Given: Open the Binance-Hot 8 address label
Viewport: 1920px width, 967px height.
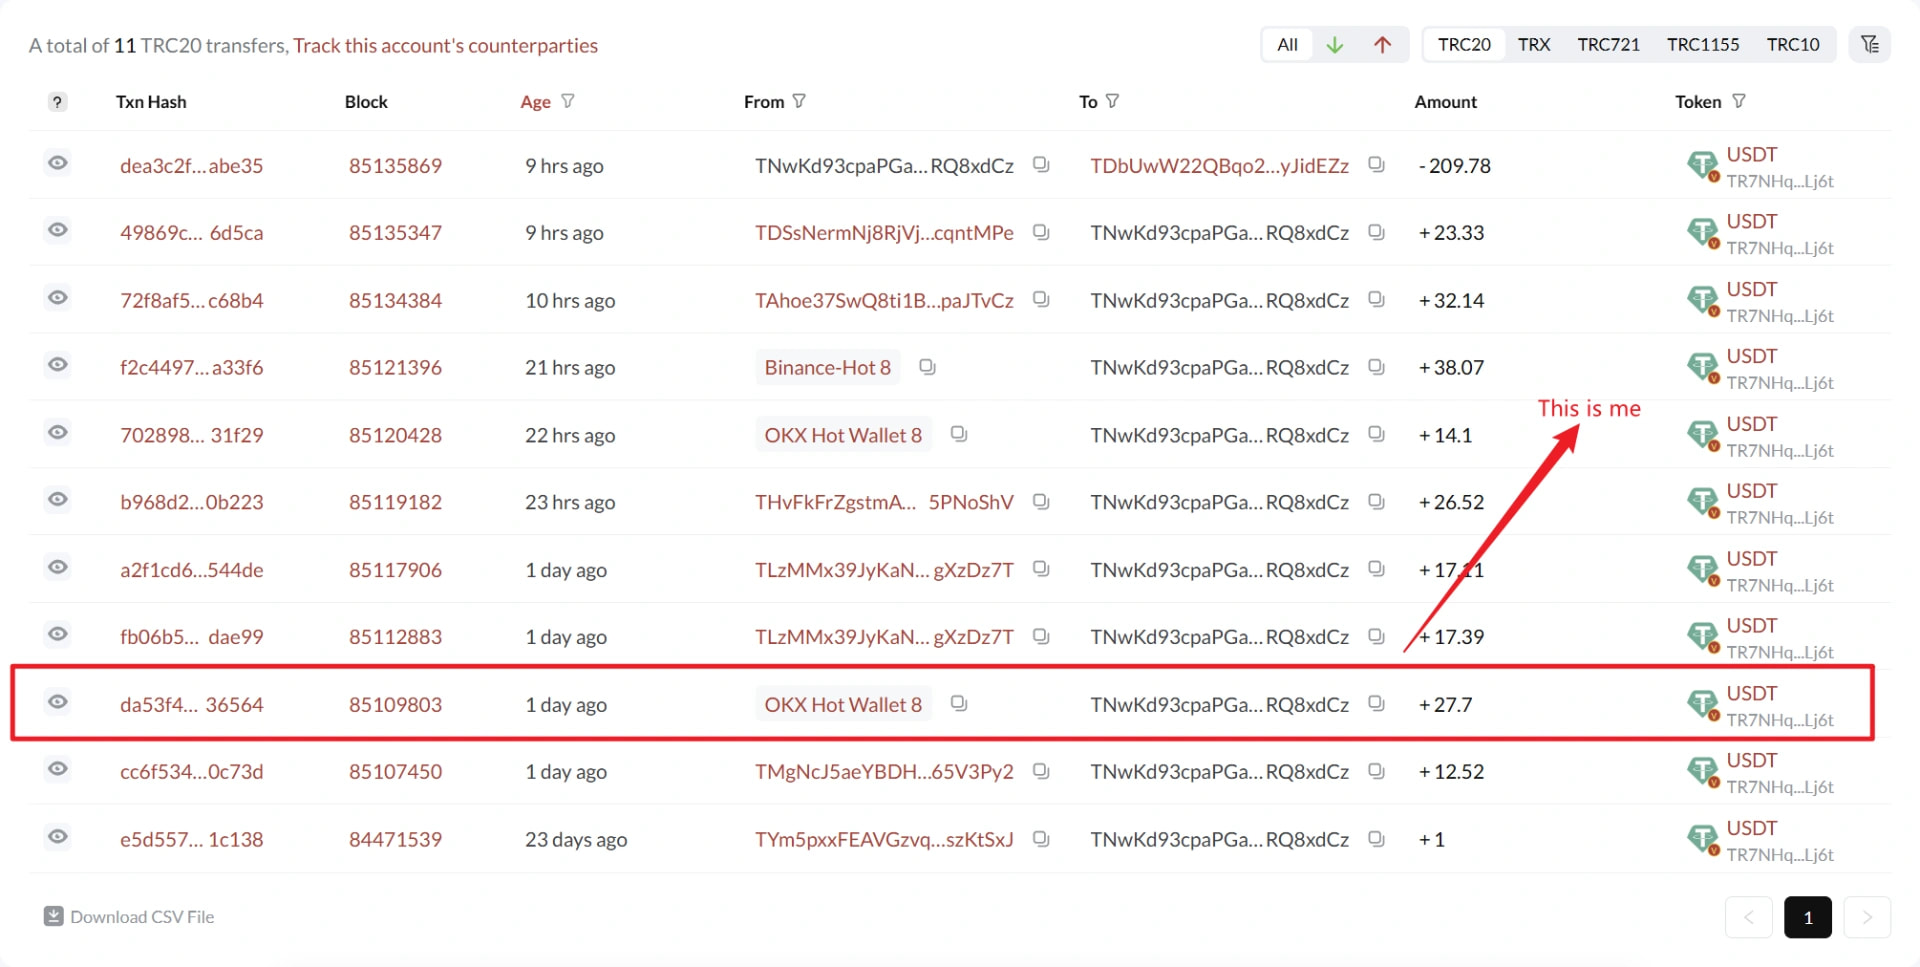Looking at the screenshot, I should pyautogui.click(x=827, y=368).
